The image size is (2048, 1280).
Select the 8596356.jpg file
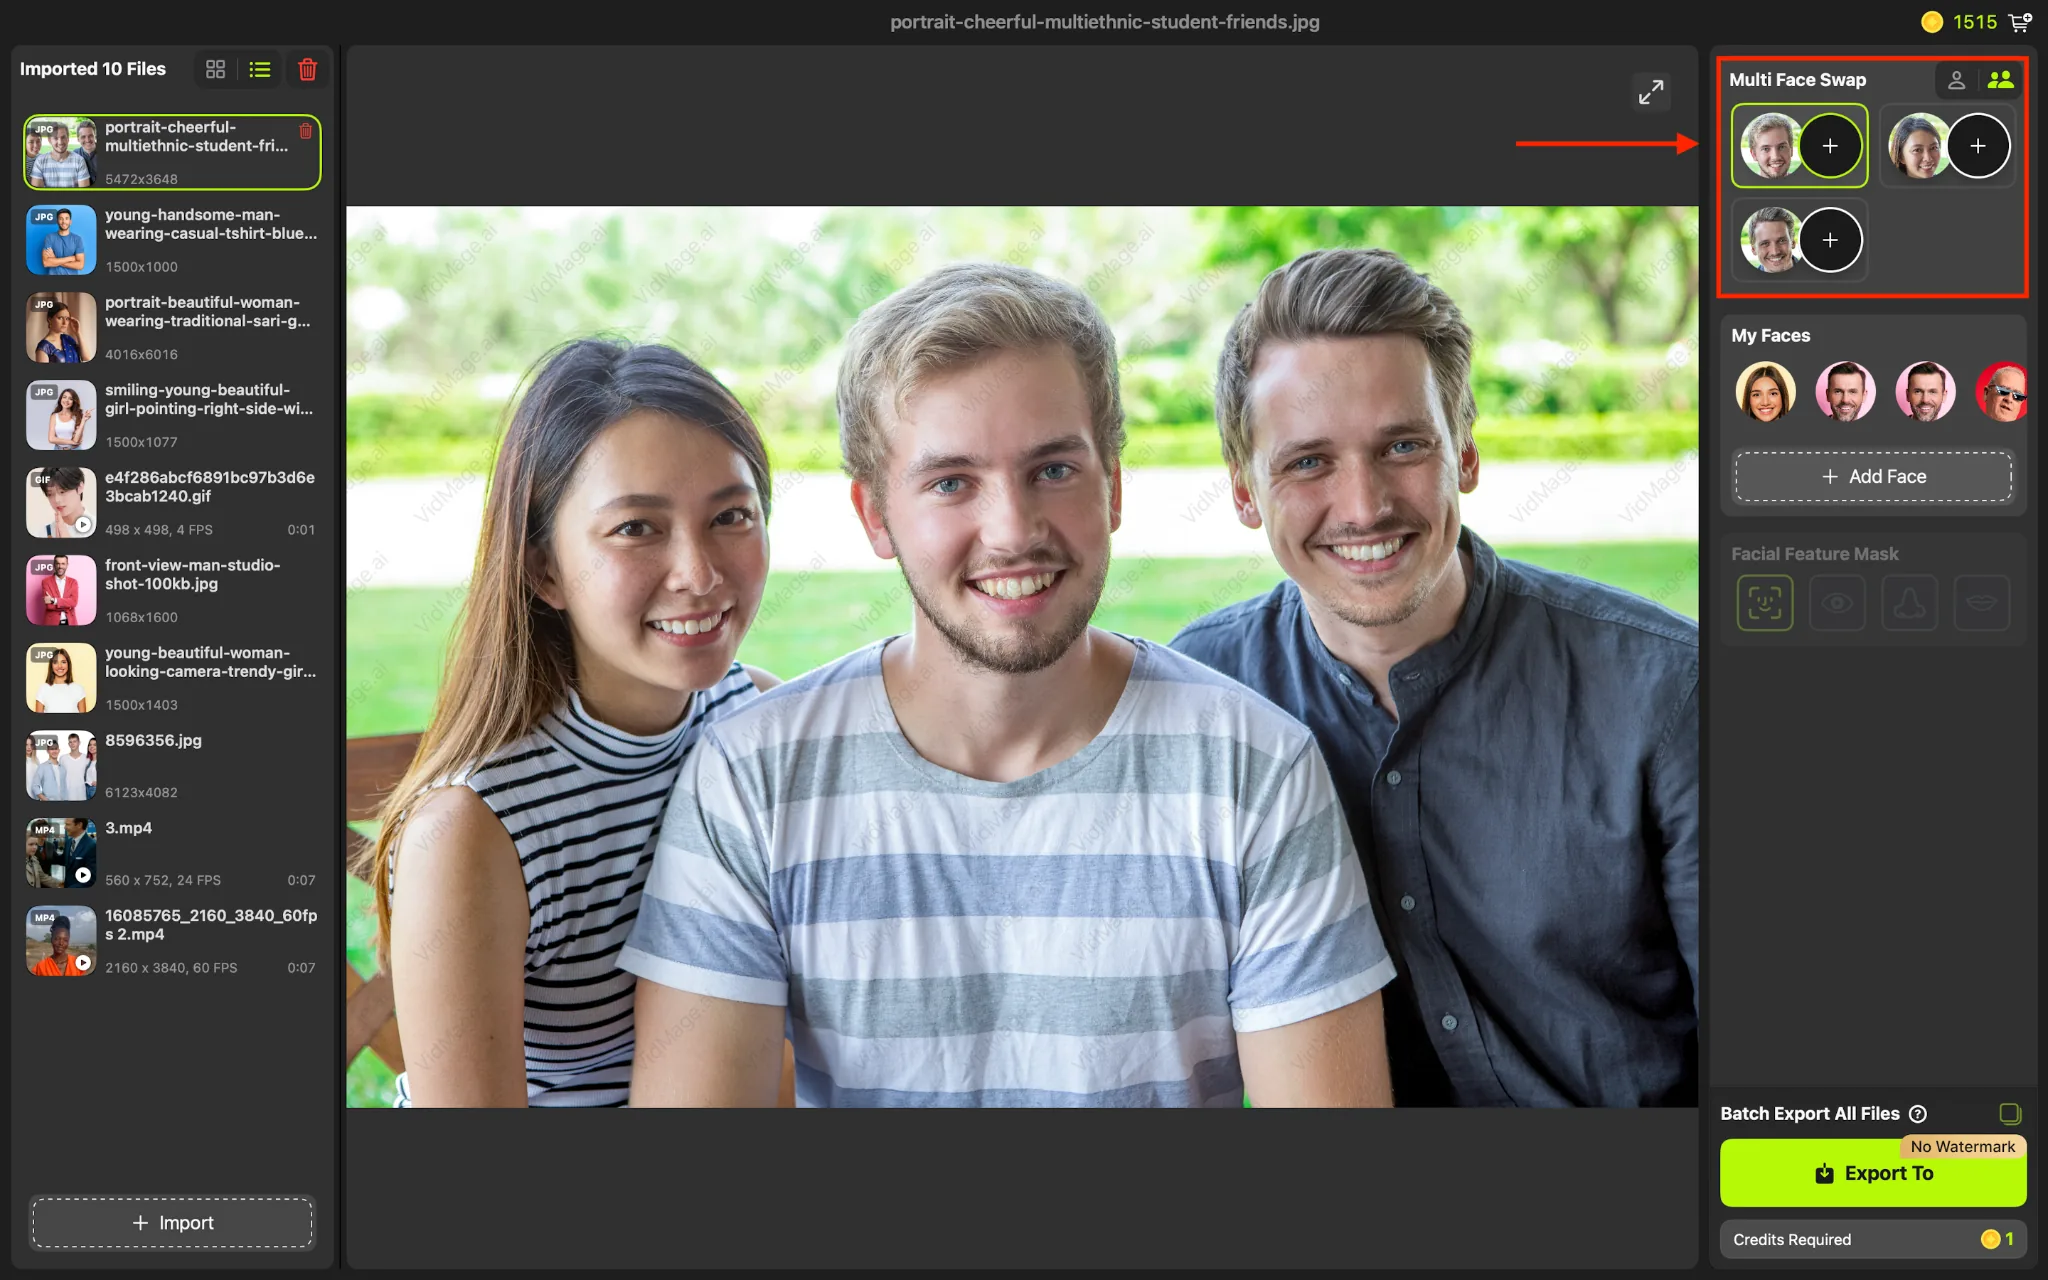pos(172,766)
